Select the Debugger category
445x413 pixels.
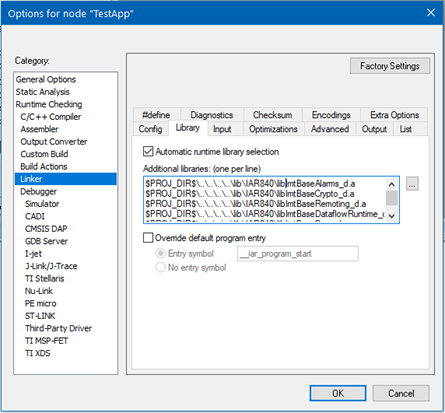pyautogui.click(x=38, y=191)
